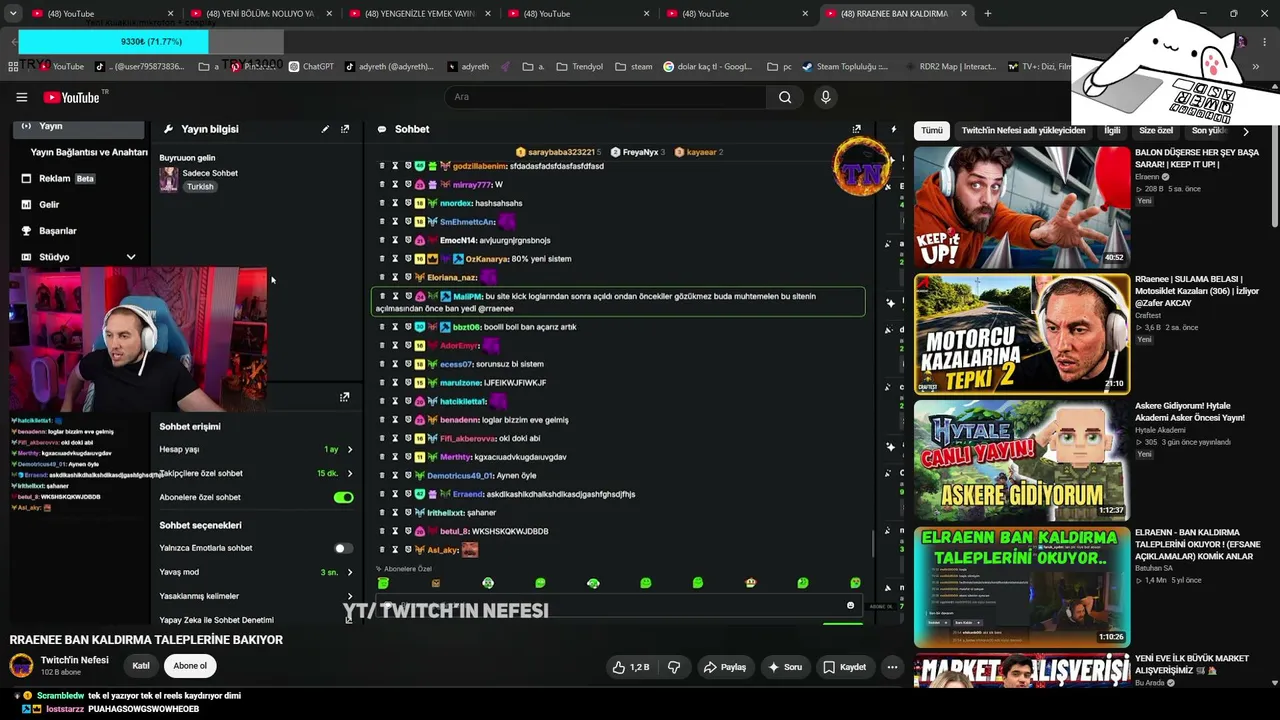Screen dimensions: 1280x720
Task: Open the YouTube hamburger guide menu
Action: [21, 97]
